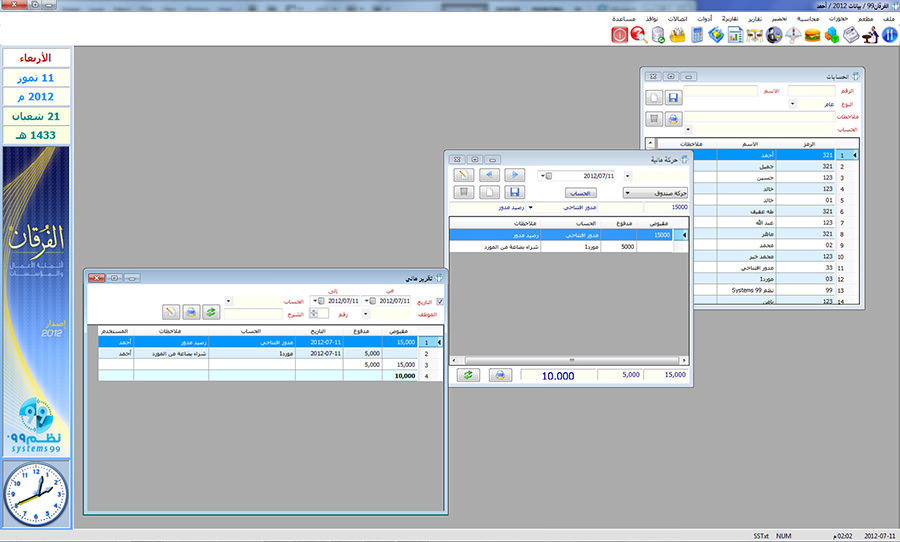The height and width of the screenshot is (542, 900).
Task: Print from bottom of financial movement window
Action: (x=500, y=375)
